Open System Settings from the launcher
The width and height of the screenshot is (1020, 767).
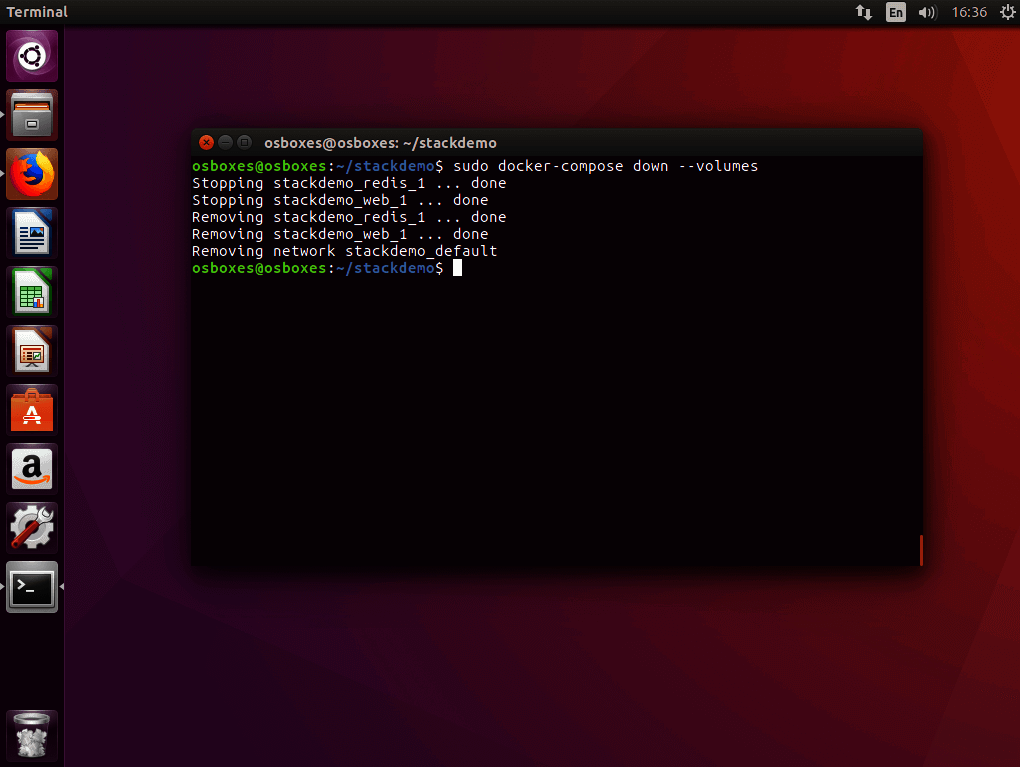tap(32, 528)
